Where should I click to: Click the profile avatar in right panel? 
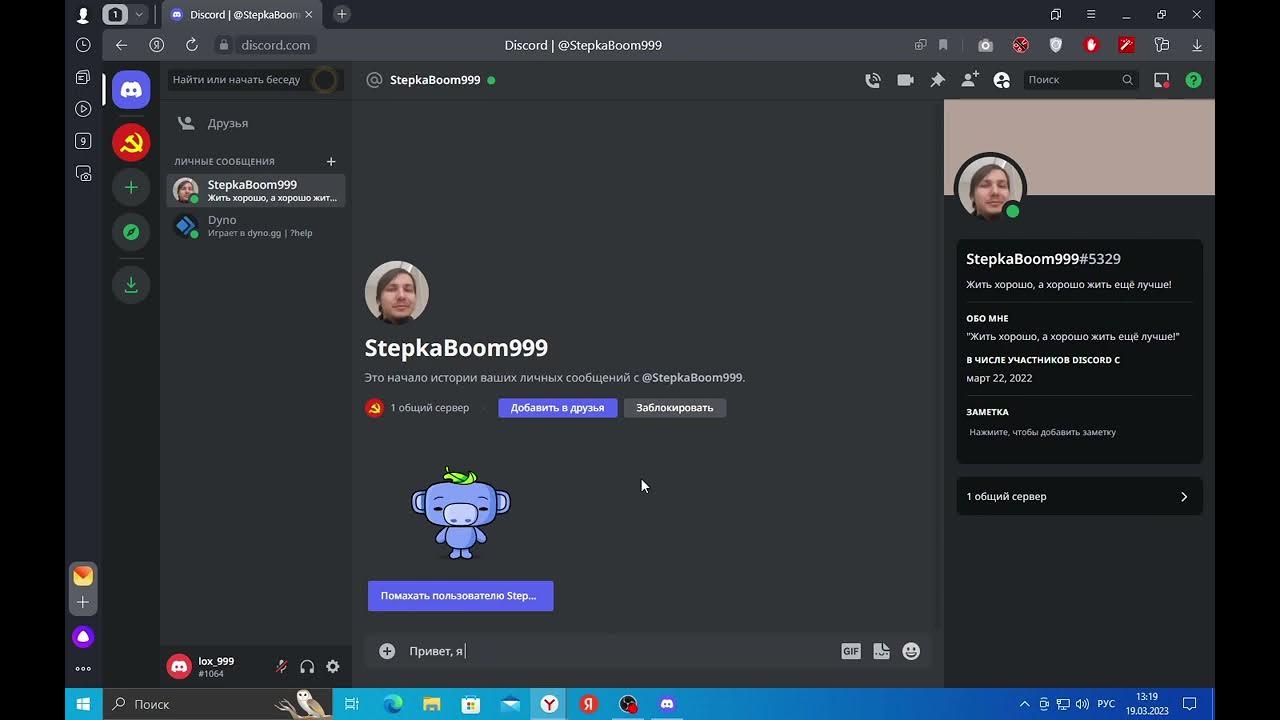click(x=990, y=188)
